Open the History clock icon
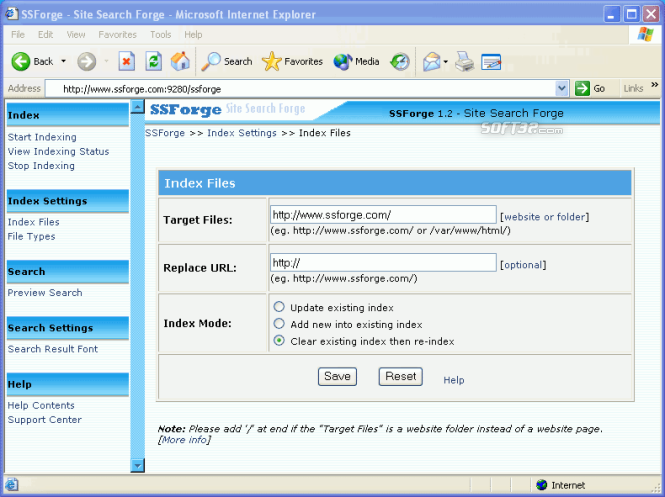This screenshot has width=665, height=497. coord(400,61)
